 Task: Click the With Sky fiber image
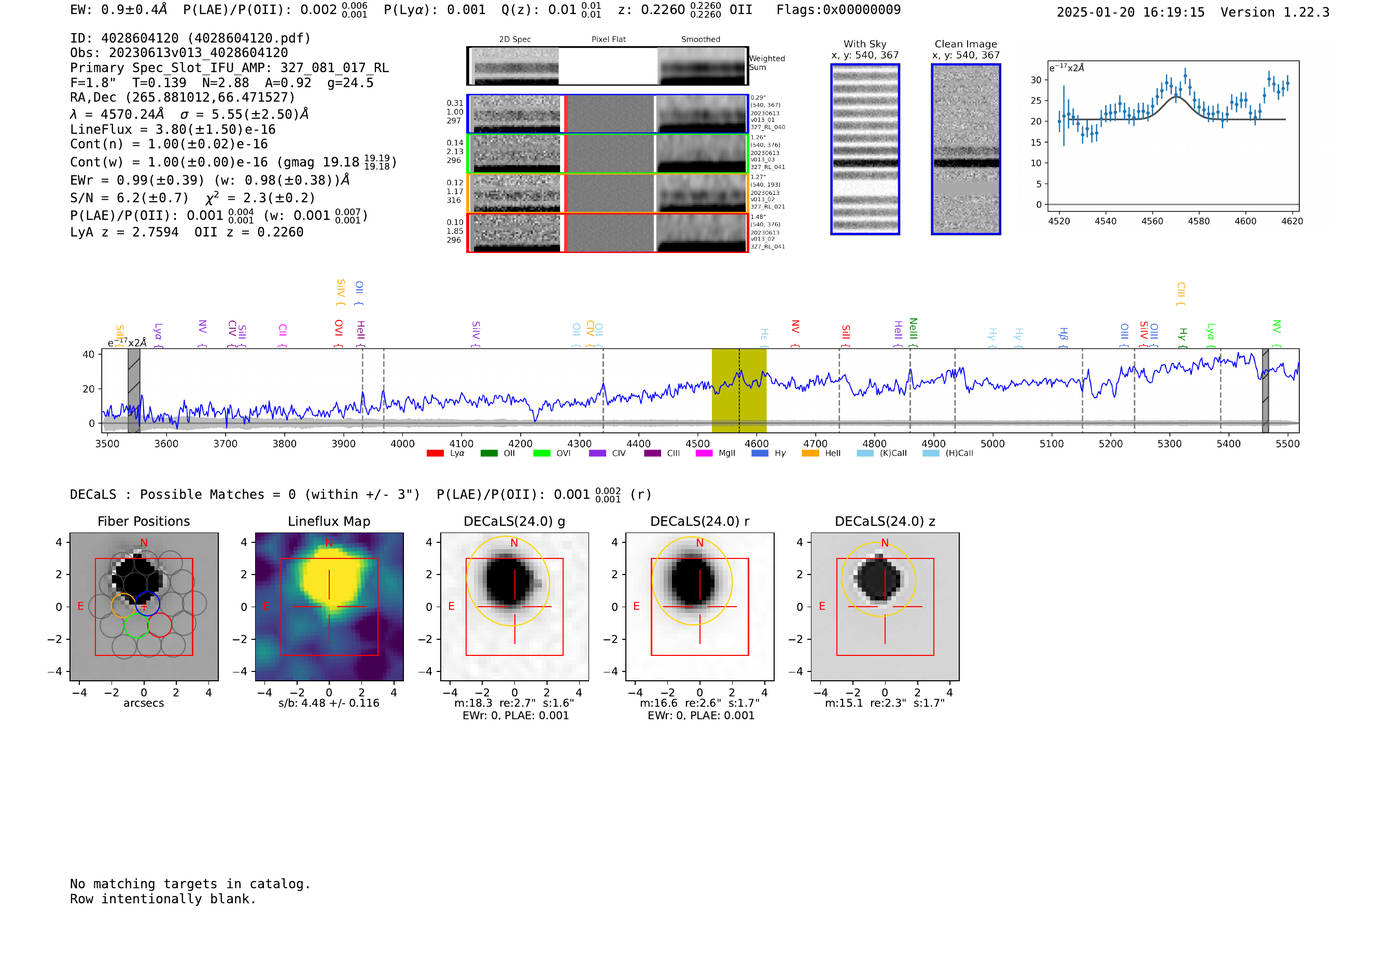click(x=865, y=149)
